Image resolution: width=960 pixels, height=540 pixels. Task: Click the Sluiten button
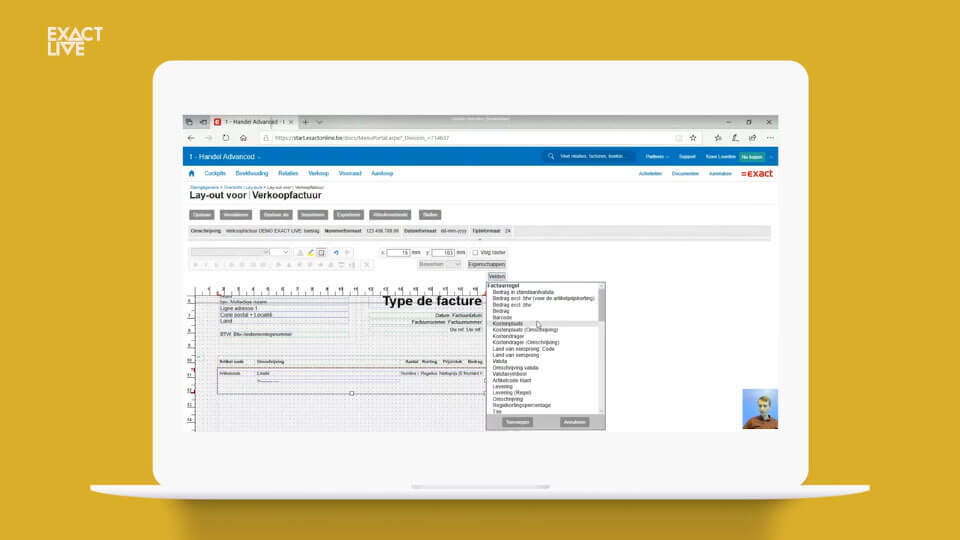[x=430, y=215]
